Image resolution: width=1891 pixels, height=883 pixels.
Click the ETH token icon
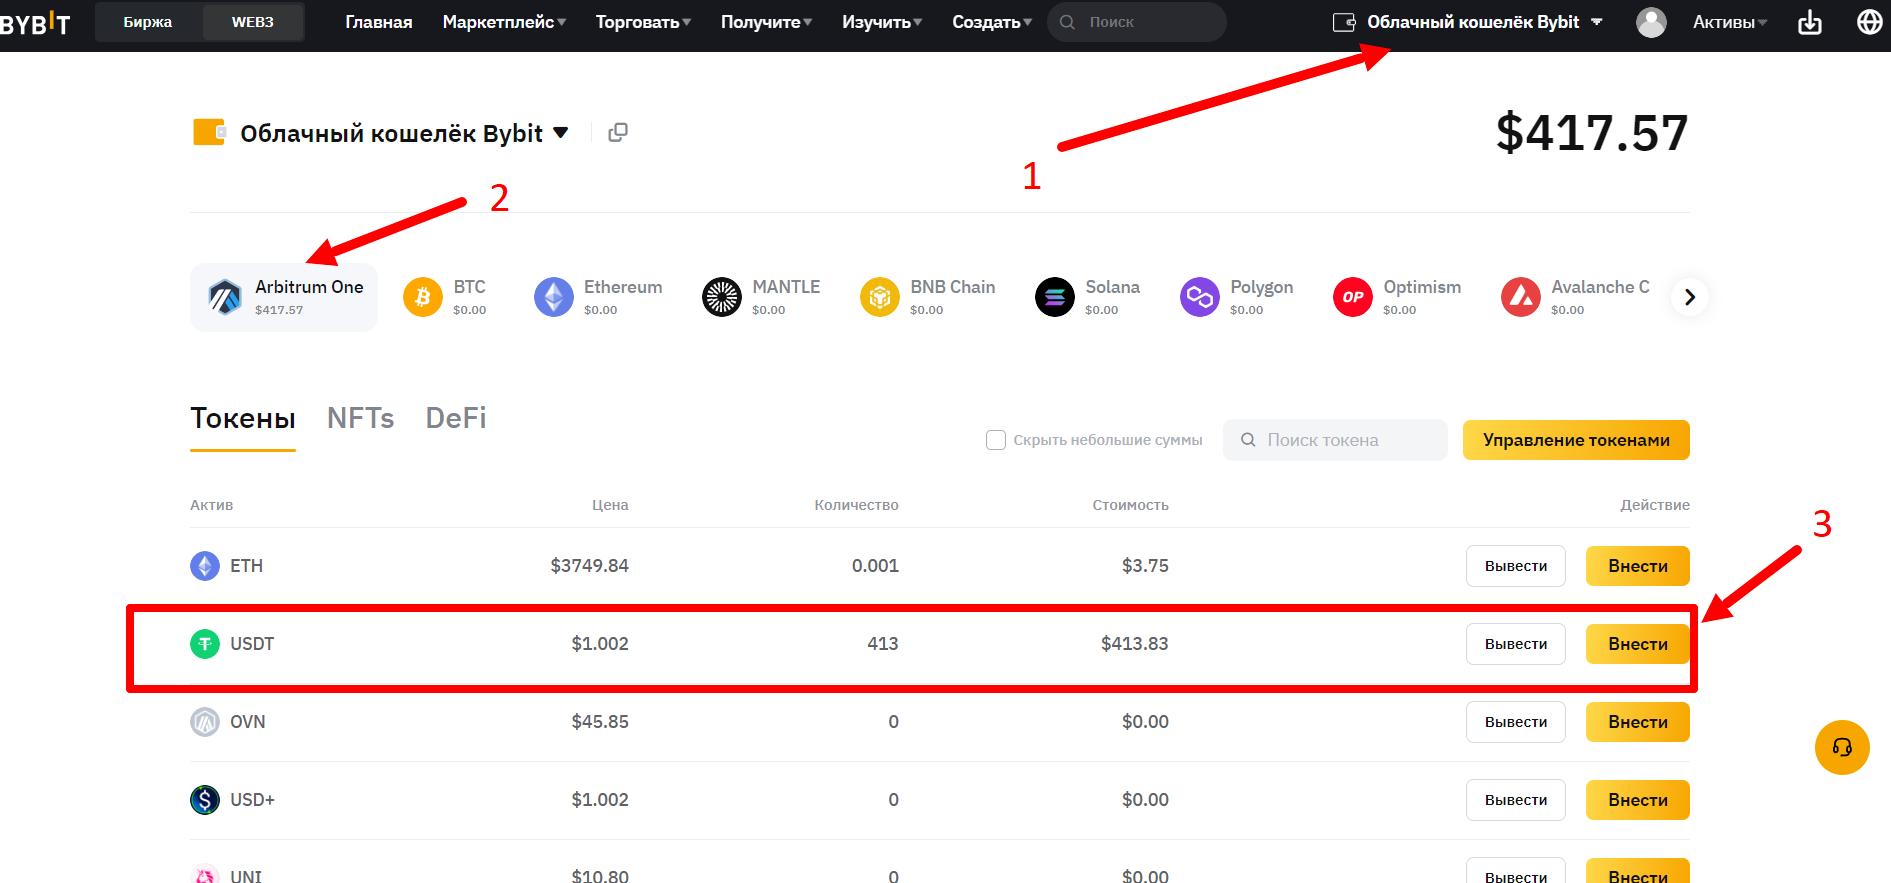pos(205,566)
